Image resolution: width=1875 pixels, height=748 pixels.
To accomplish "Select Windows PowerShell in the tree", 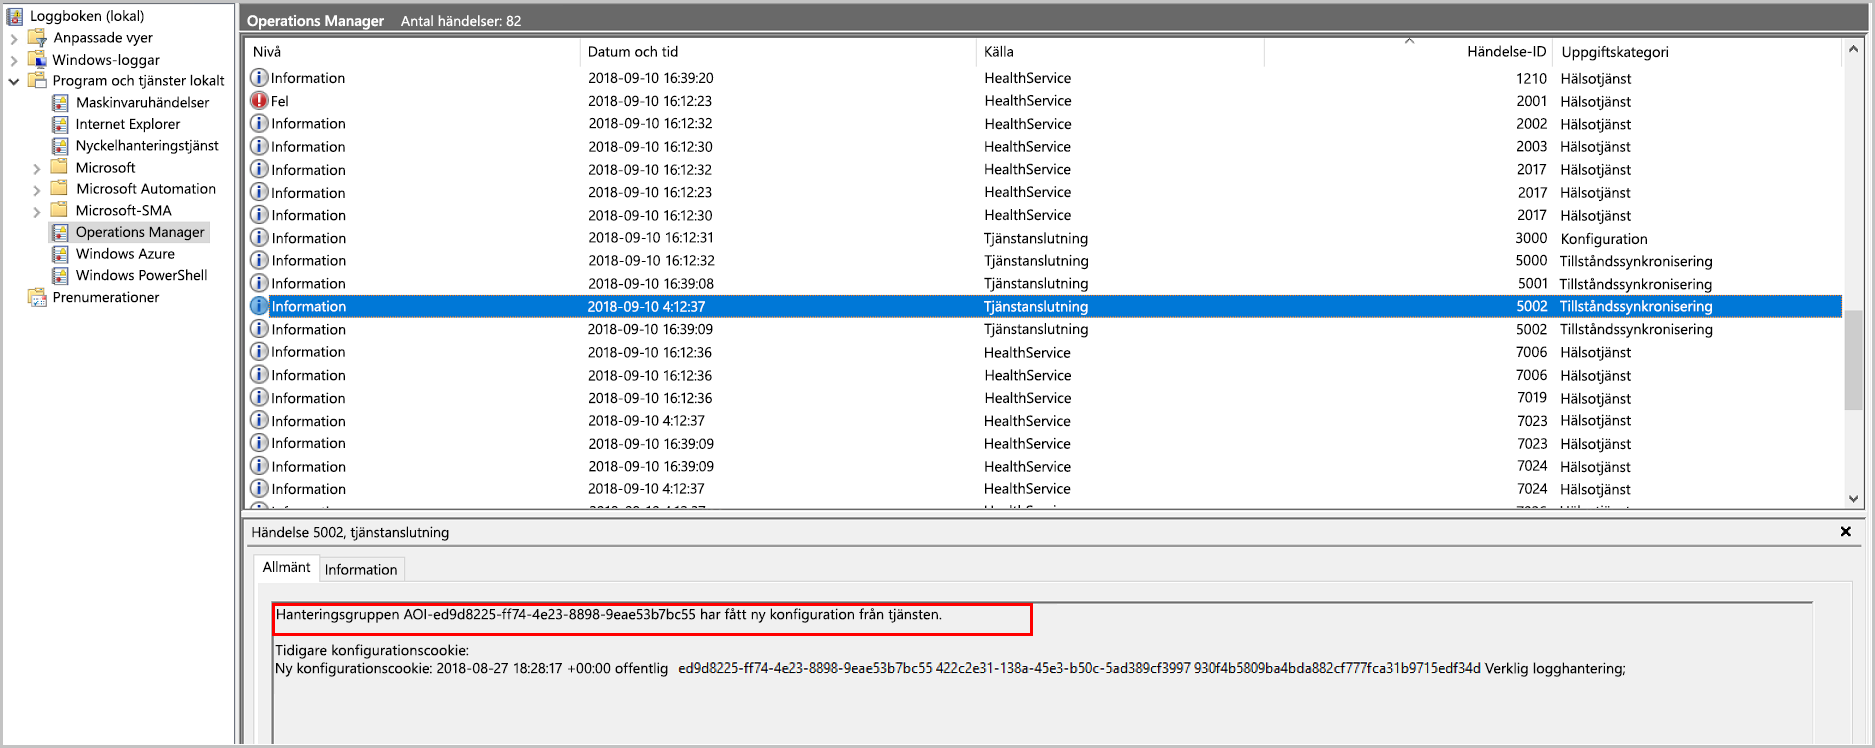I will 141,275.
